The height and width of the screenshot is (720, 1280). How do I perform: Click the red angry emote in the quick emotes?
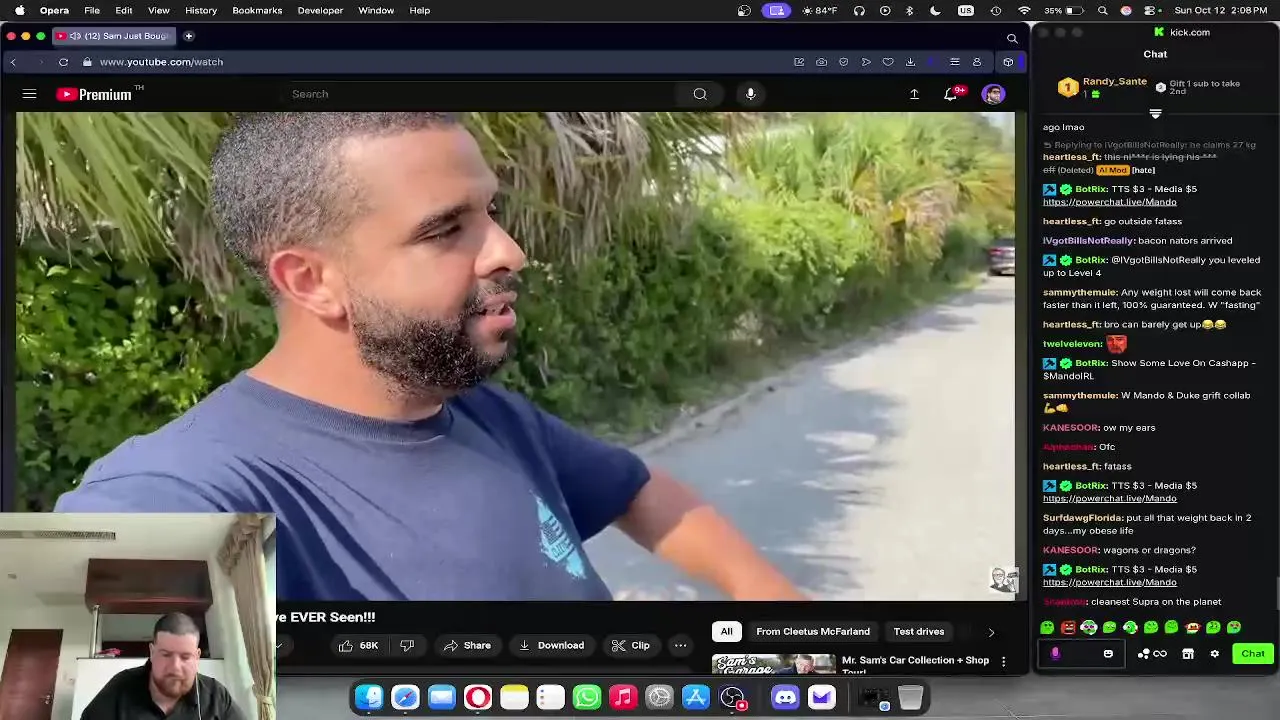[x=1068, y=628]
